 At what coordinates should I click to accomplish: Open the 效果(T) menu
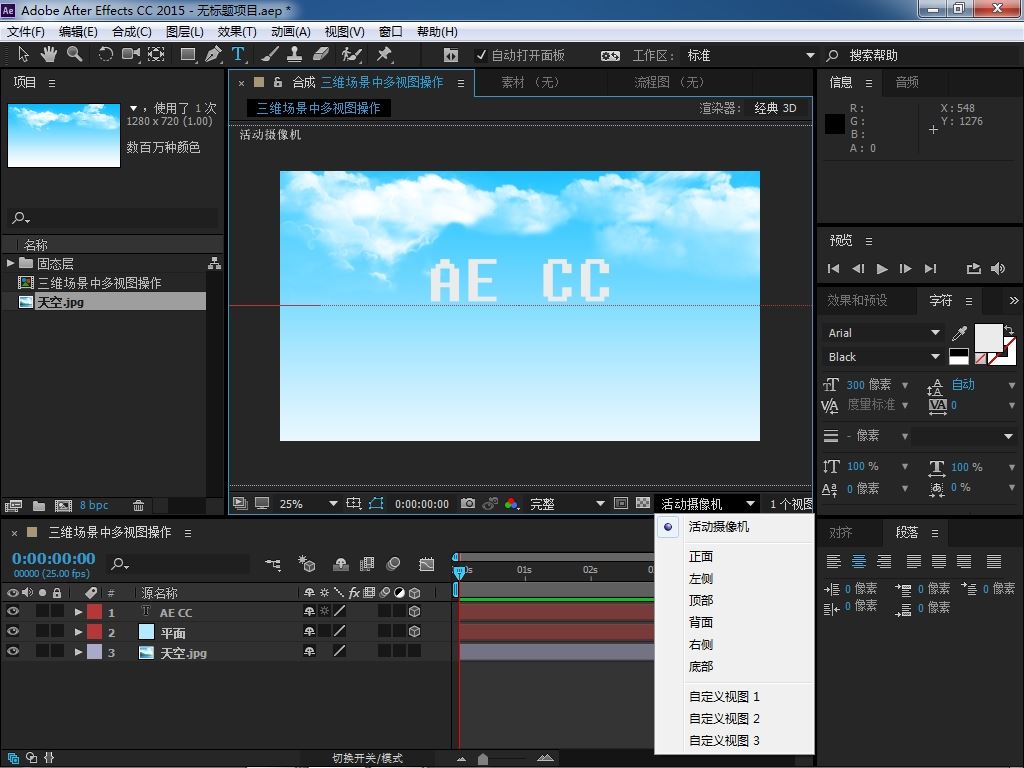point(236,31)
